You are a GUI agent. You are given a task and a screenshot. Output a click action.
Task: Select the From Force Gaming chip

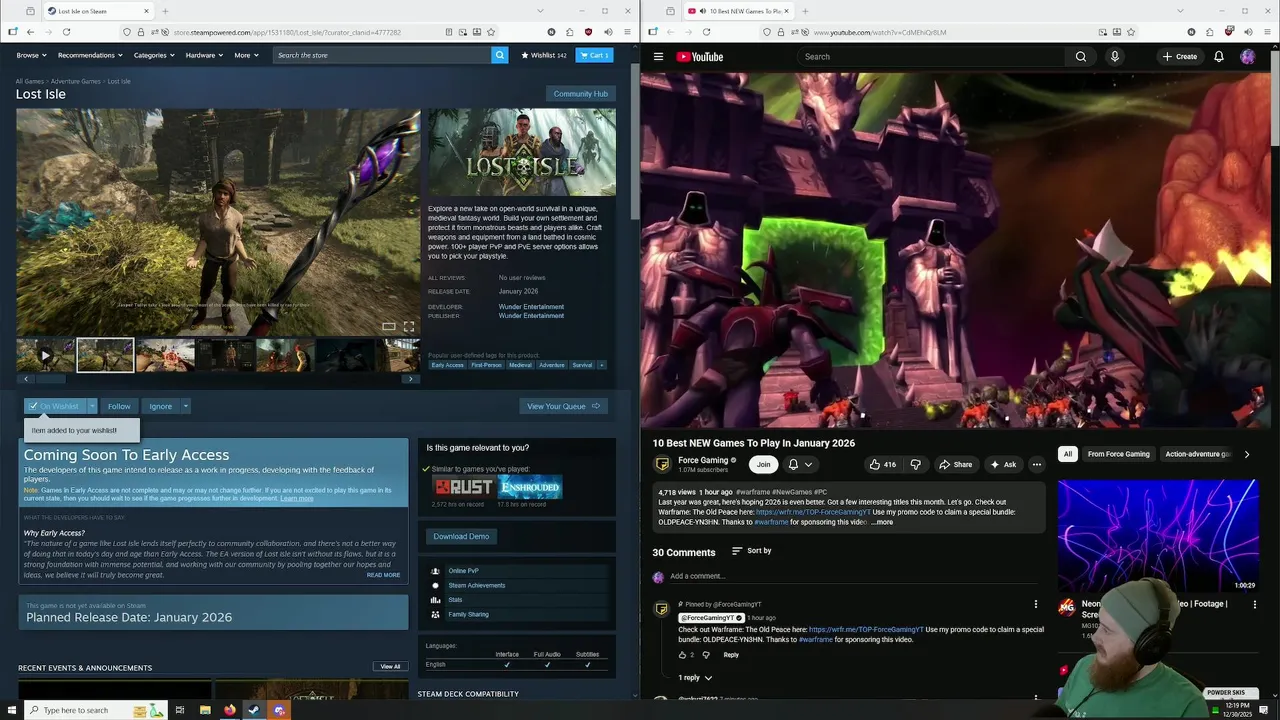pyautogui.click(x=1119, y=454)
